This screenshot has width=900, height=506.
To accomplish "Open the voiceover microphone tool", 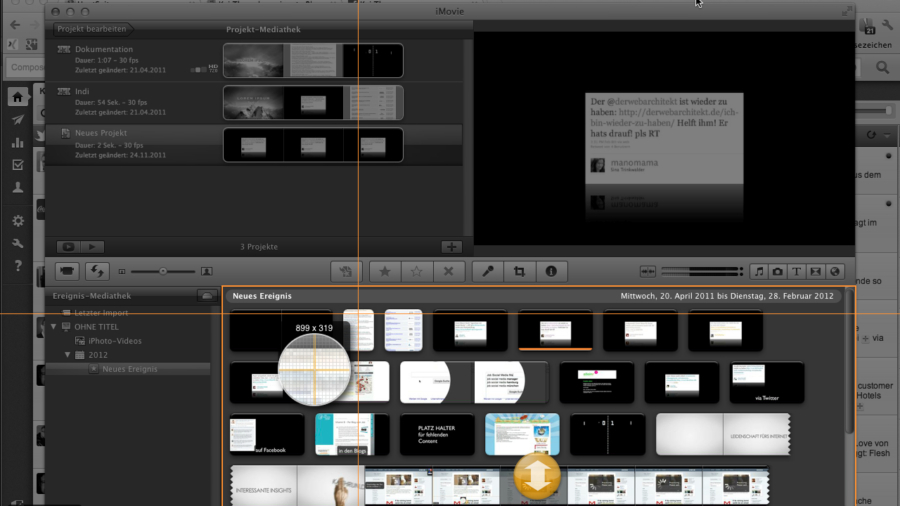I will coord(488,271).
